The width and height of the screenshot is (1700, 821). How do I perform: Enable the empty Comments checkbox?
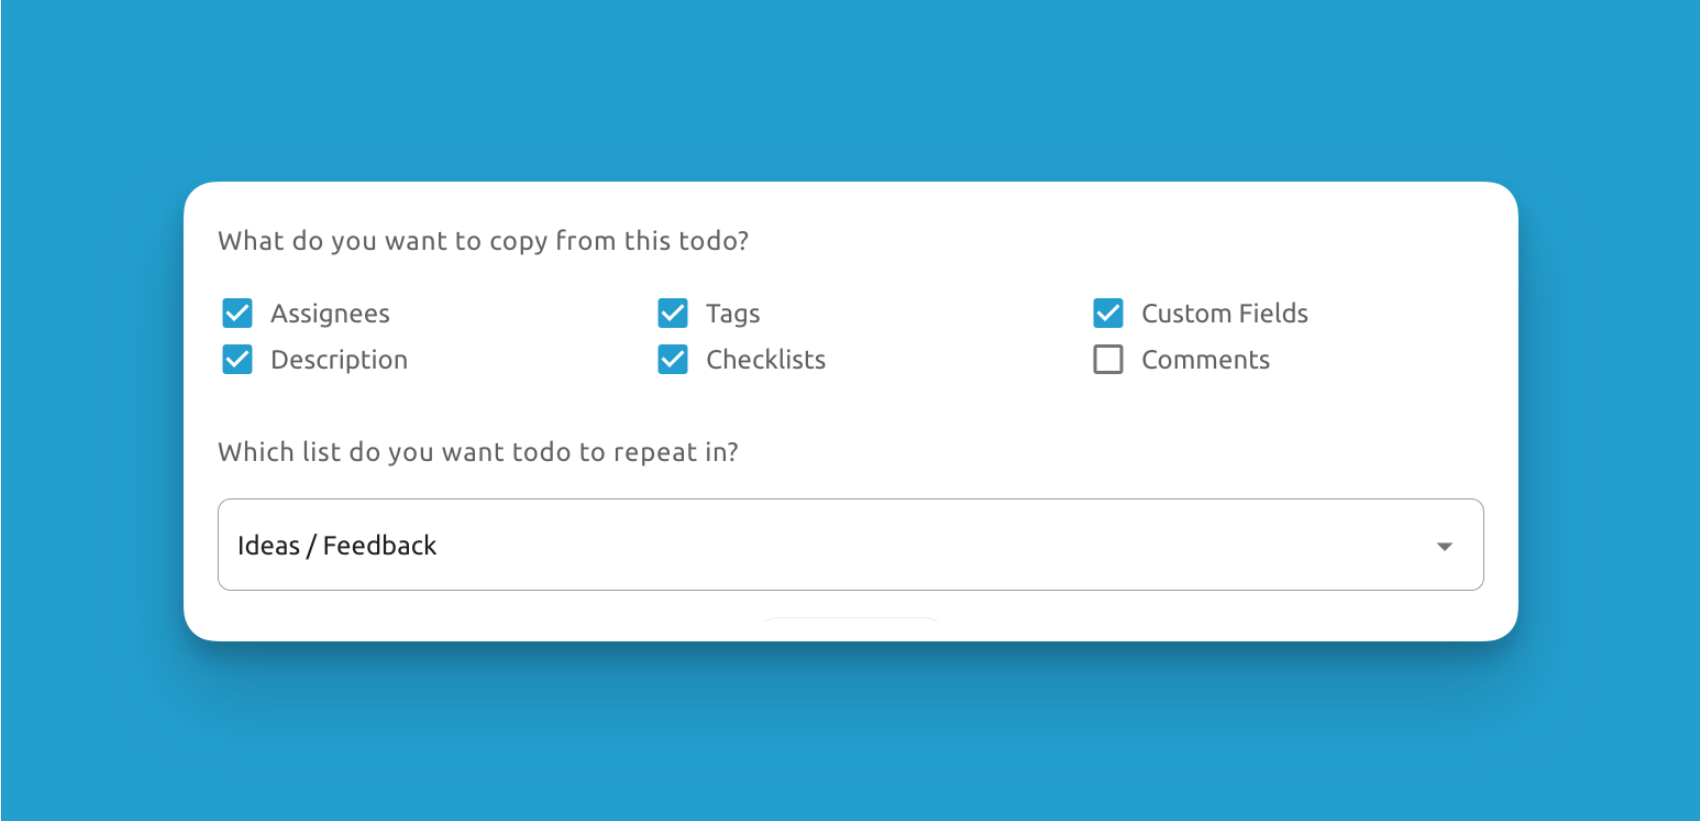click(x=1108, y=359)
